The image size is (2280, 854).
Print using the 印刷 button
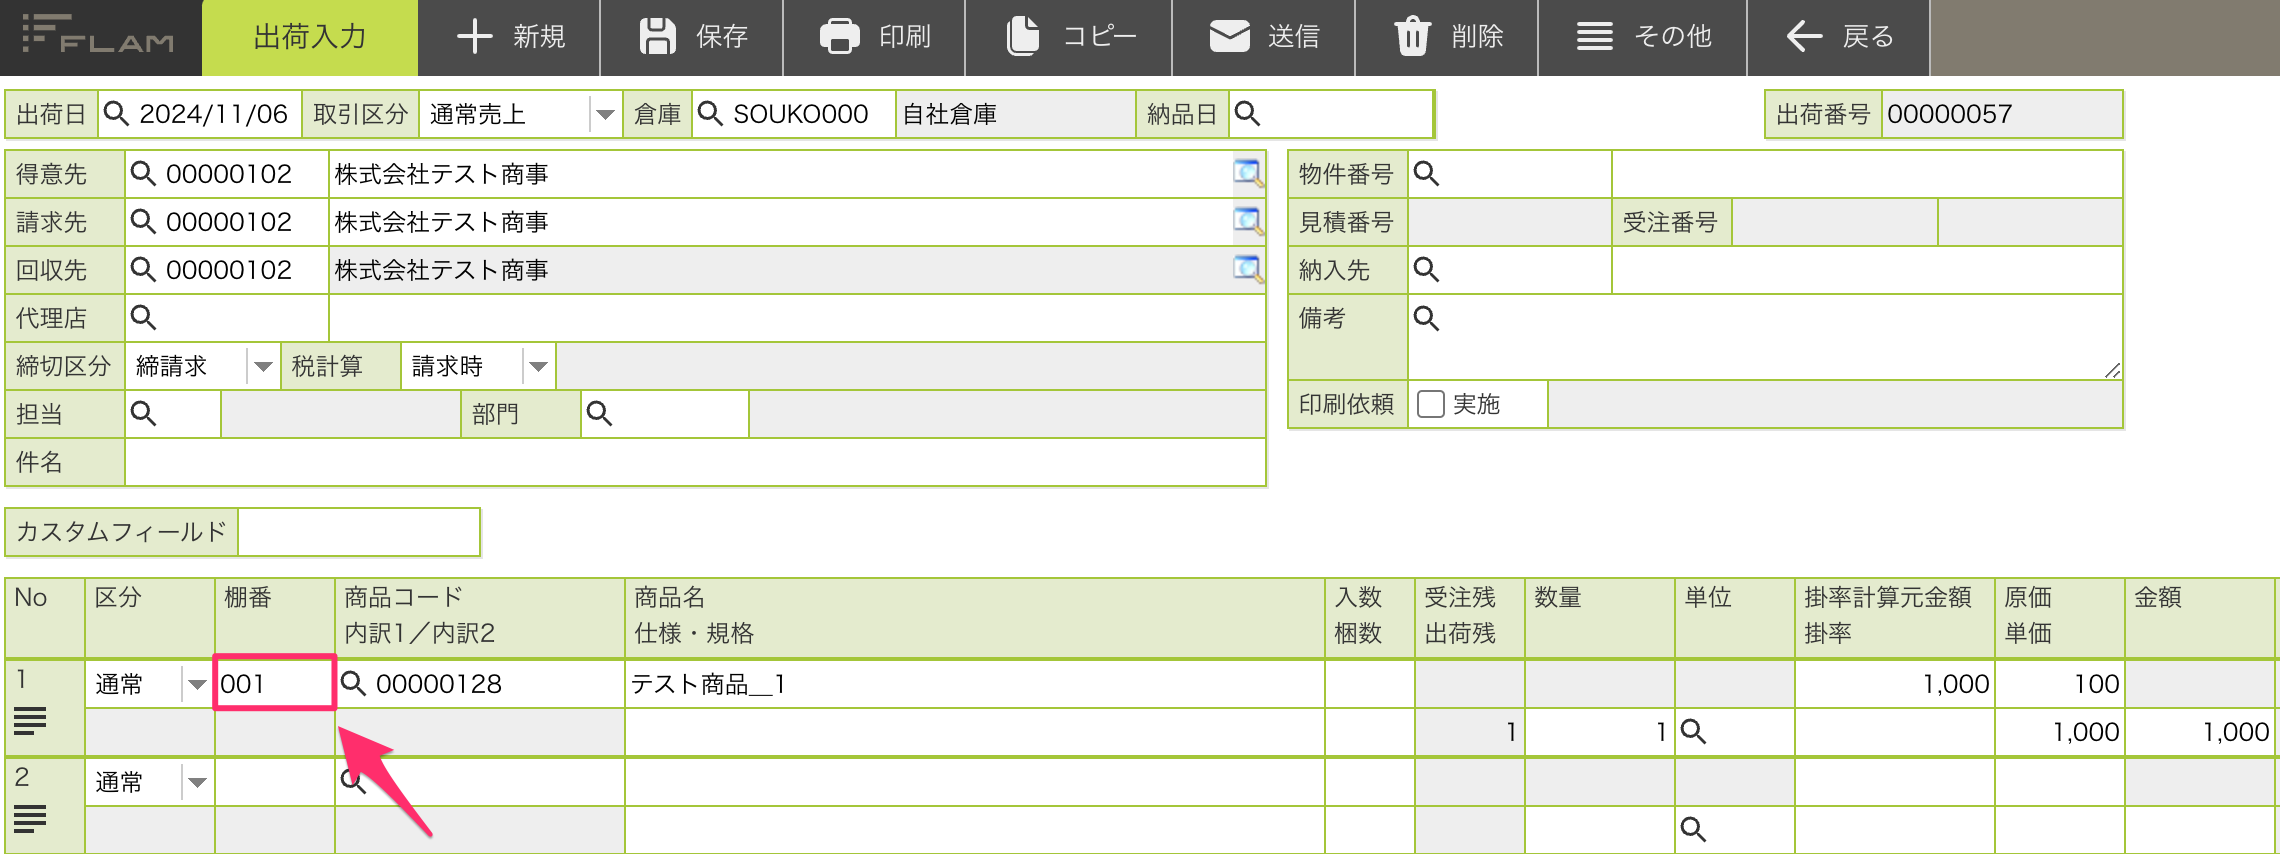coord(874,37)
